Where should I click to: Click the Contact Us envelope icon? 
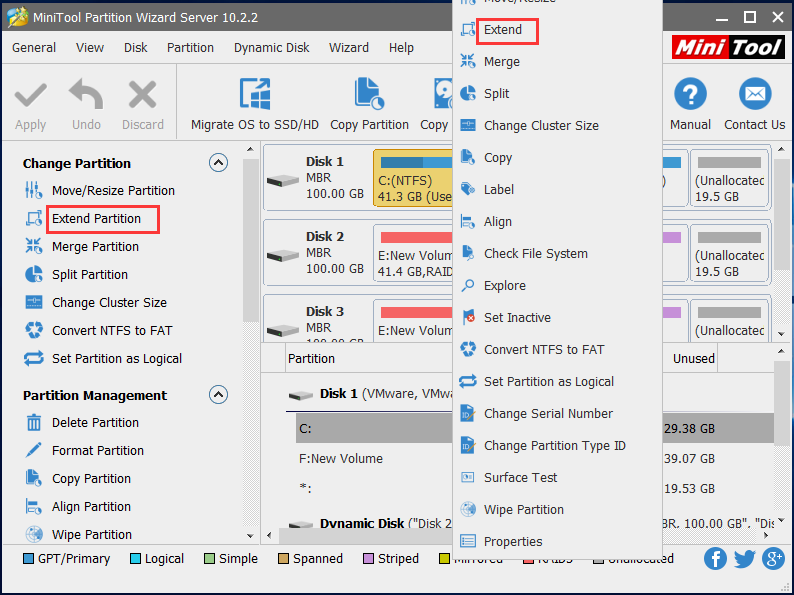[x=755, y=94]
